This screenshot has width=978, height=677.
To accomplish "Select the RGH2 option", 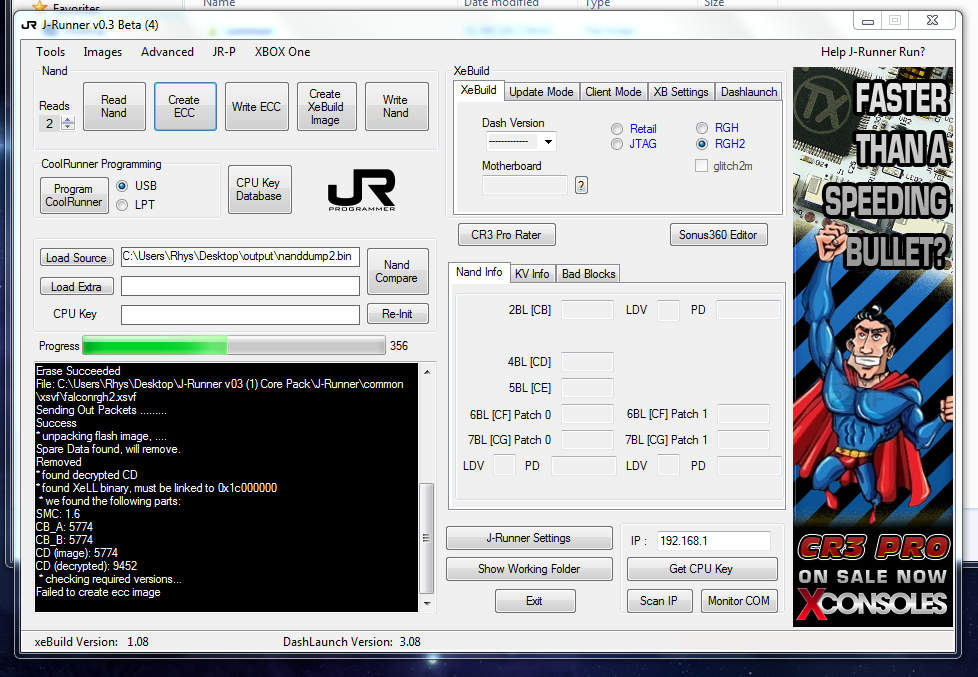I will pyautogui.click(x=702, y=144).
